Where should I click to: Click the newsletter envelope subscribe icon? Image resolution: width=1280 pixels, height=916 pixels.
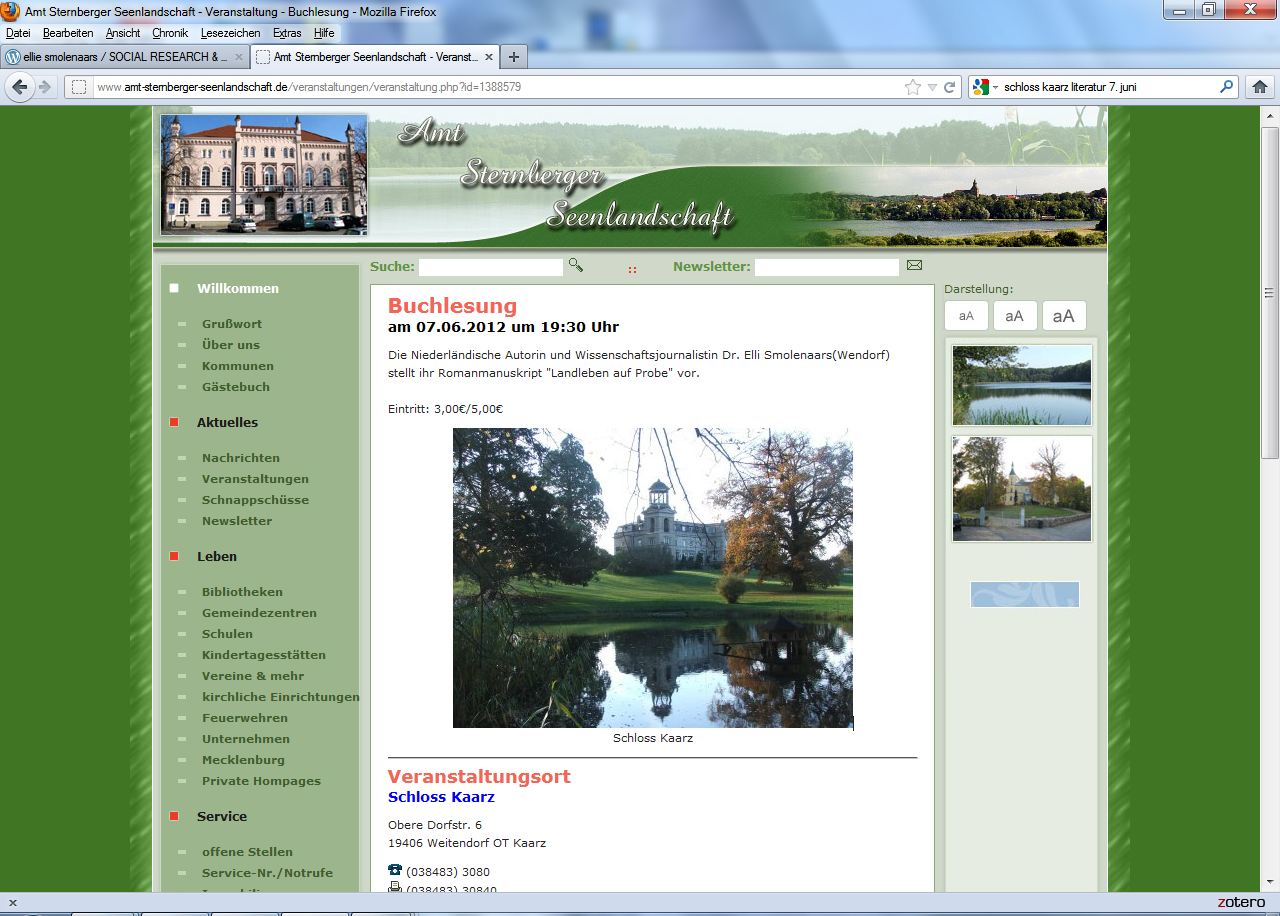tap(914, 265)
